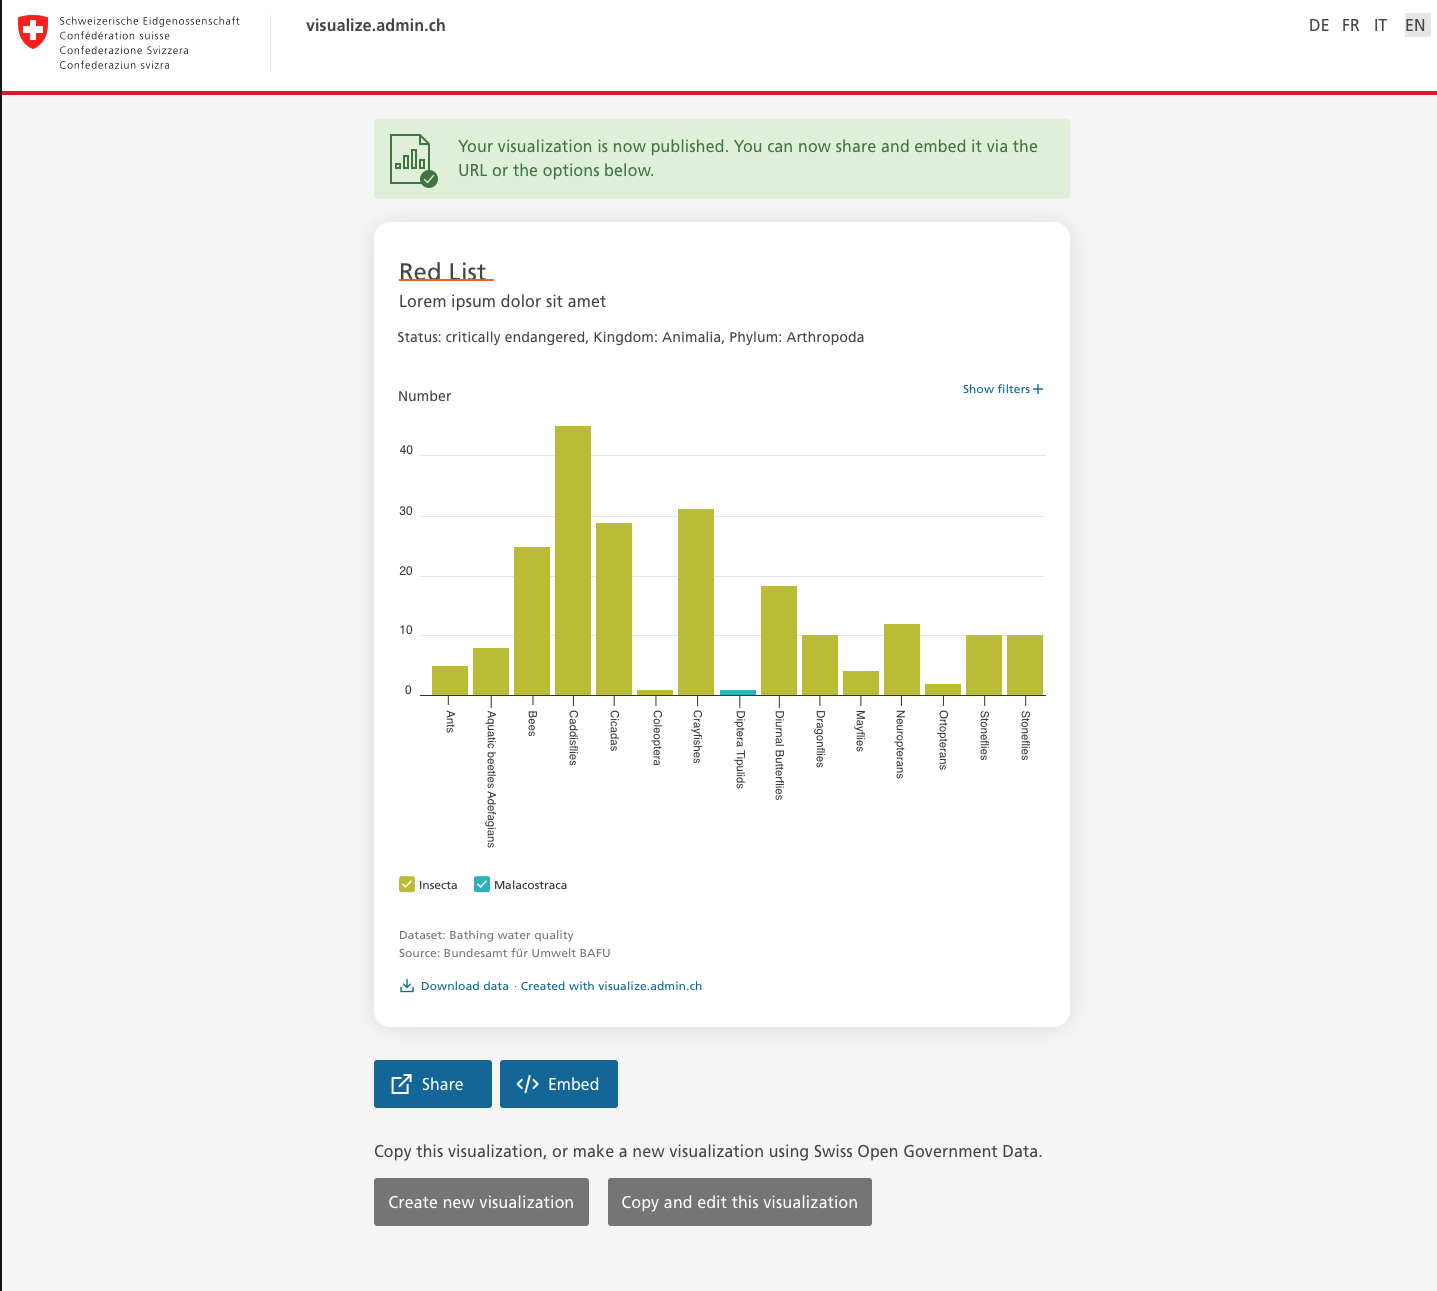Click the Caddisflies bar in the chart
Image resolution: width=1437 pixels, height=1291 pixels.
(573, 560)
